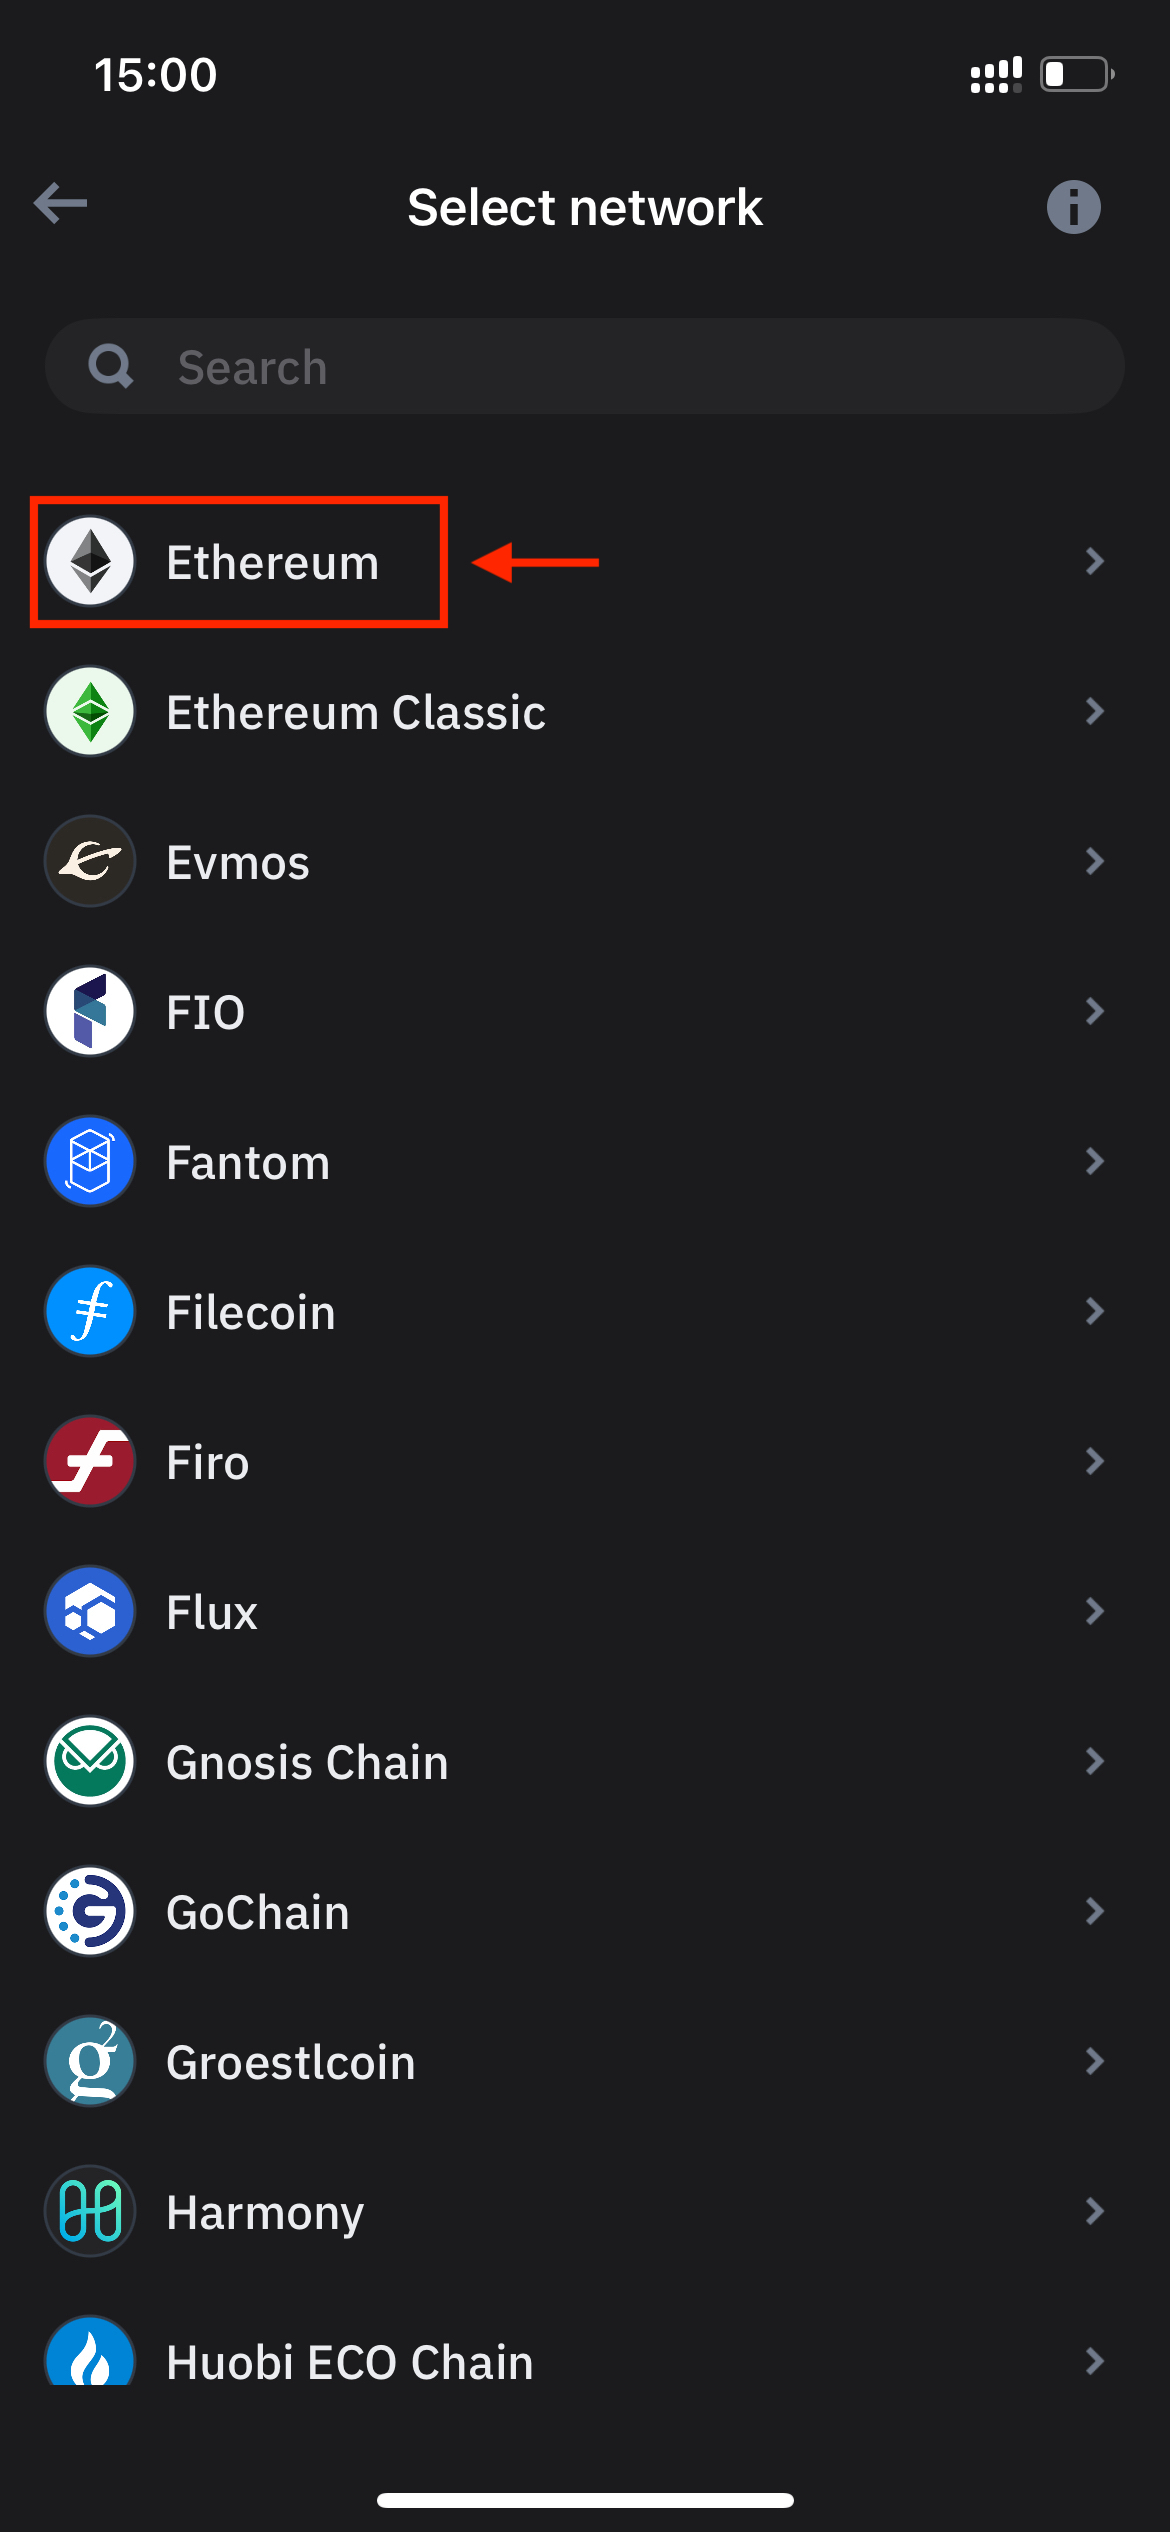Choose the Ethereum Classic network label
The image size is (1170, 2532).
pyautogui.click(x=356, y=713)
